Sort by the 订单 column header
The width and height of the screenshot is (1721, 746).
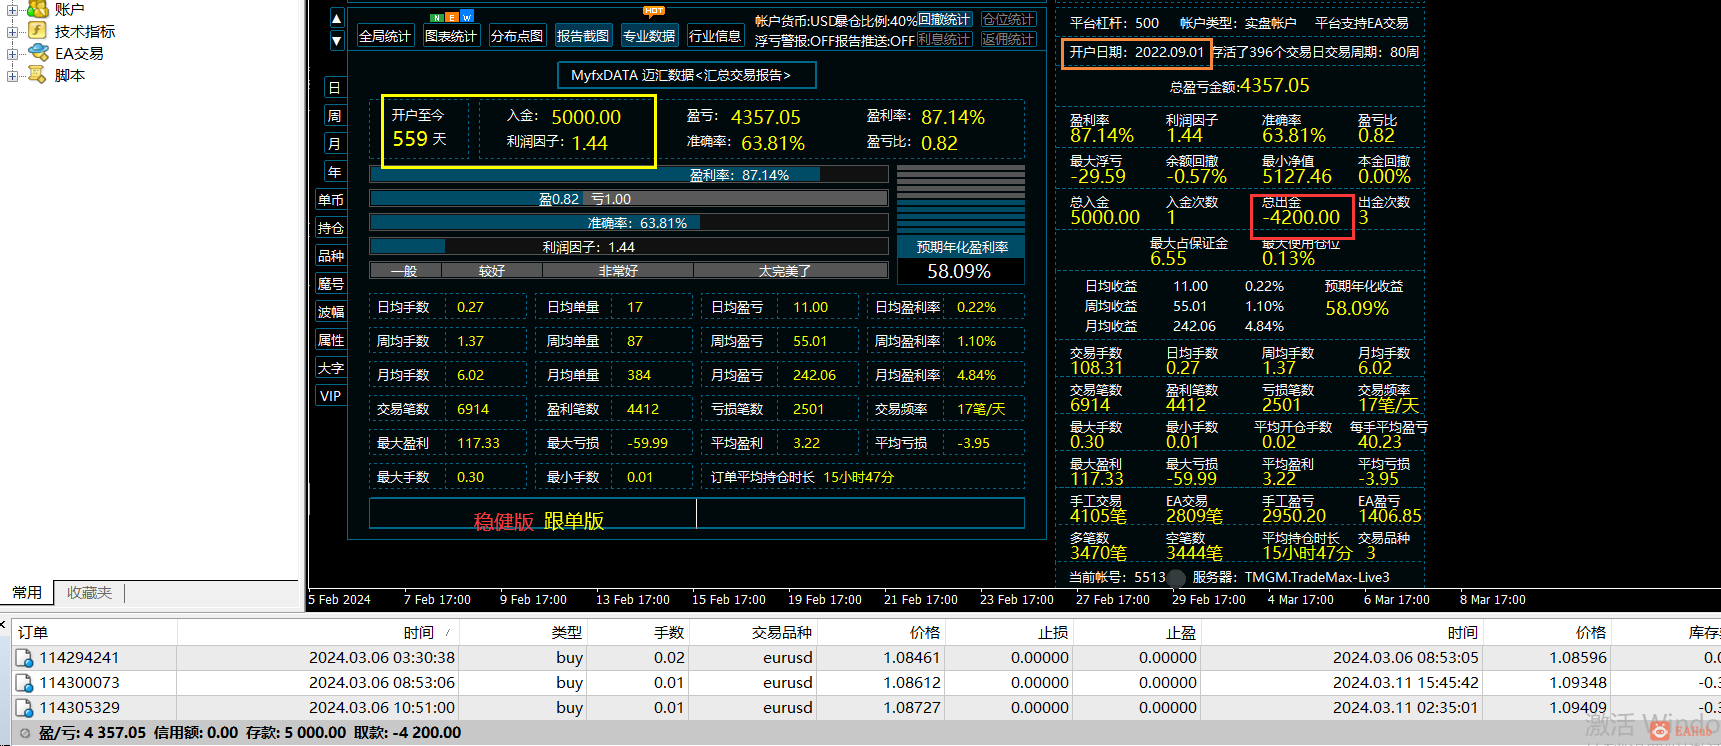point(96,633)
